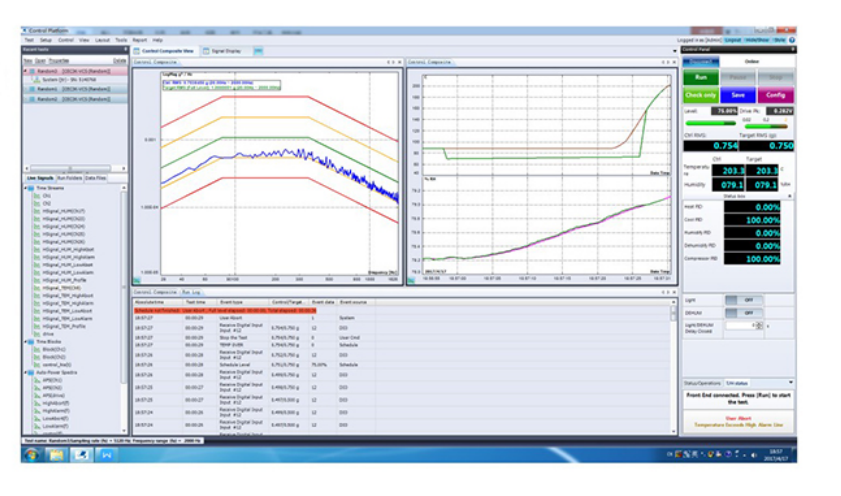Collapse the Time Streams tree node

click(x=26, y=188)
